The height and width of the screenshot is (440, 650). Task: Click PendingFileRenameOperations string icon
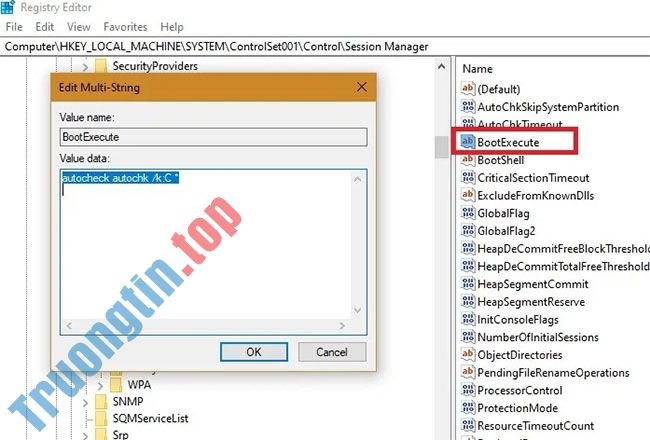(468, 372)
